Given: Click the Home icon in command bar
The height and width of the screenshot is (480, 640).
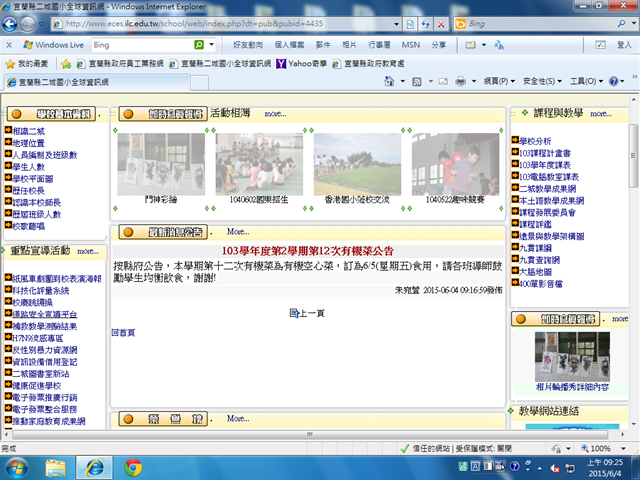Looking at the screenshot, I should click(389, 81).
